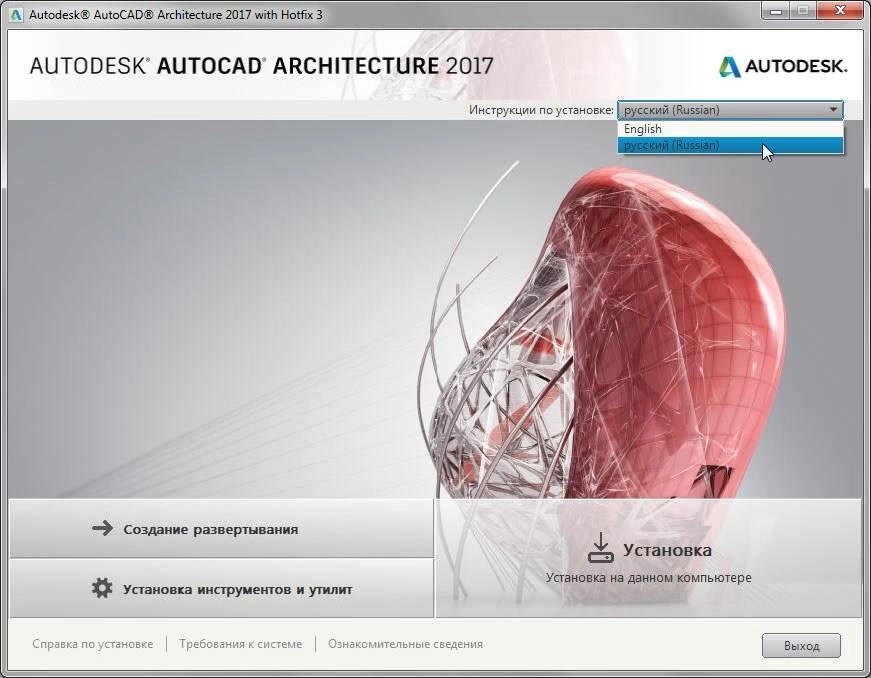Minimize the installer window
Image resolution: width=871 pixels, height=678 pixels.
click(x=776, y=11)
